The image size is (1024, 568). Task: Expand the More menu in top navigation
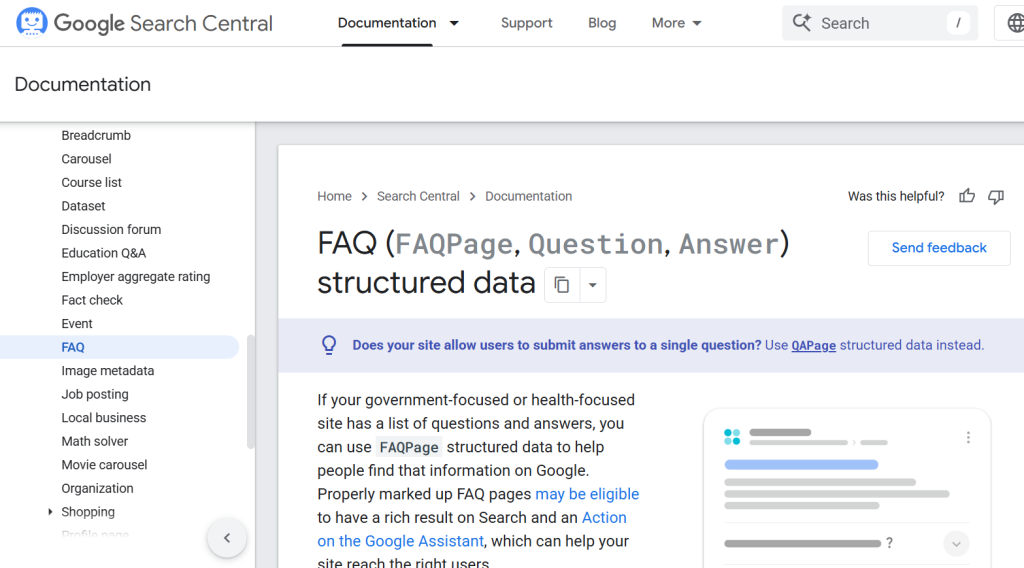677,23
